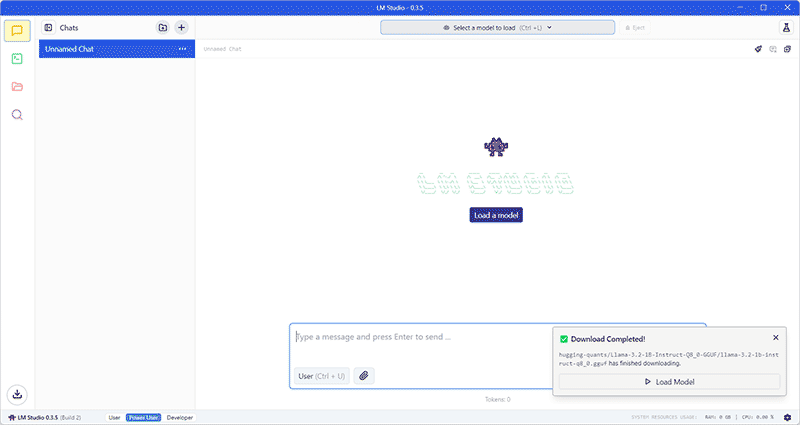Open My Models folder sidebar icon

[x=17, y=86]
